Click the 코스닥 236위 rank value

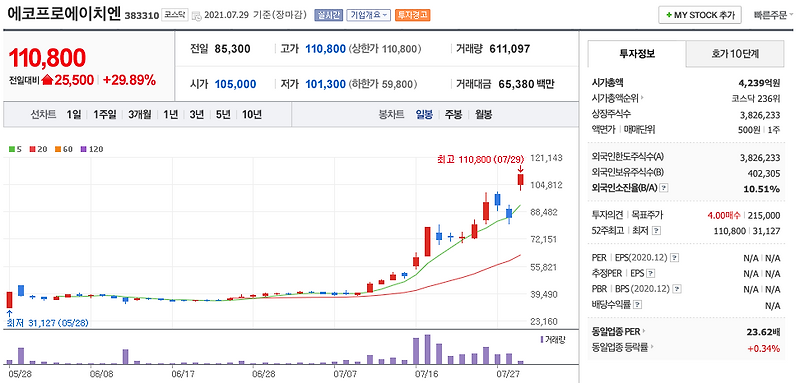coord(756,98)
